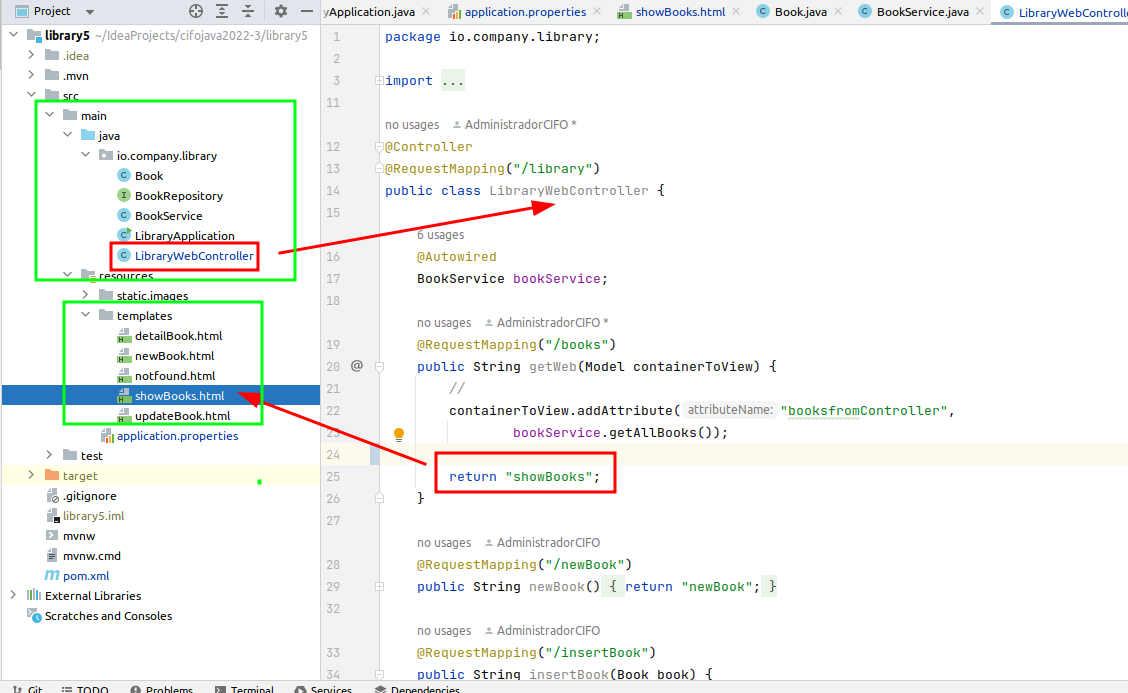Viewport: 1128px width, 693px height.
Task: Switch to the BookService.java tab
Action: click(922, 12)
